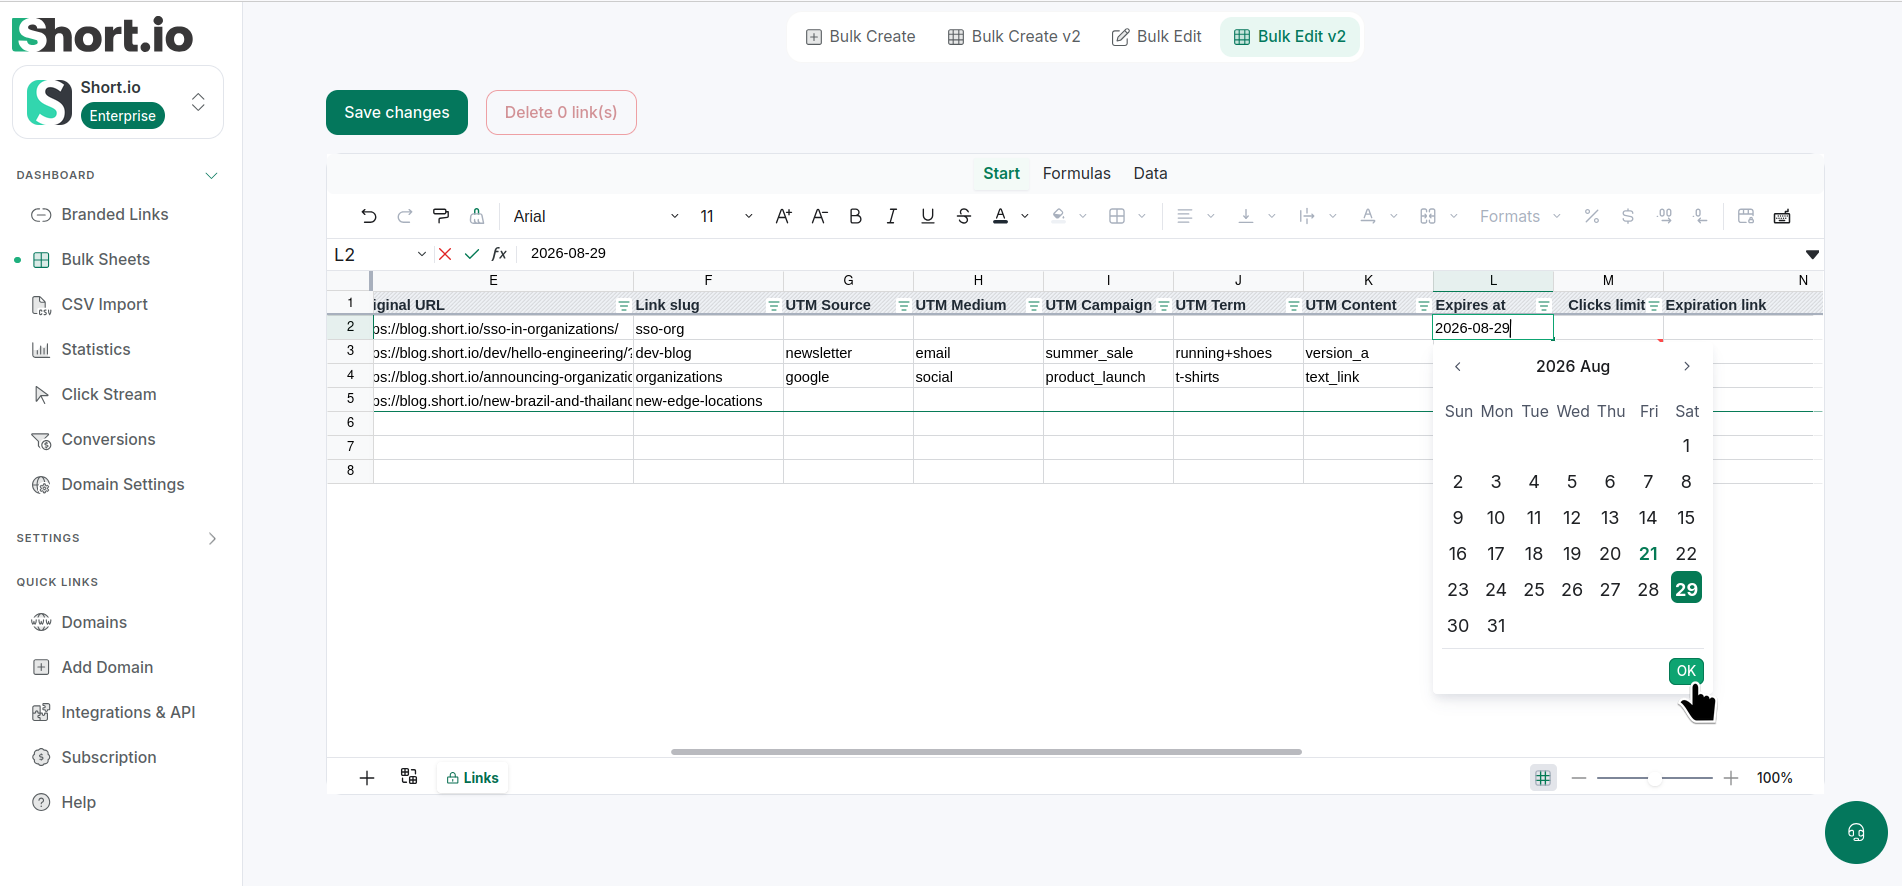Confirm cell entry with green checkmark

click(x=472, y=254)
